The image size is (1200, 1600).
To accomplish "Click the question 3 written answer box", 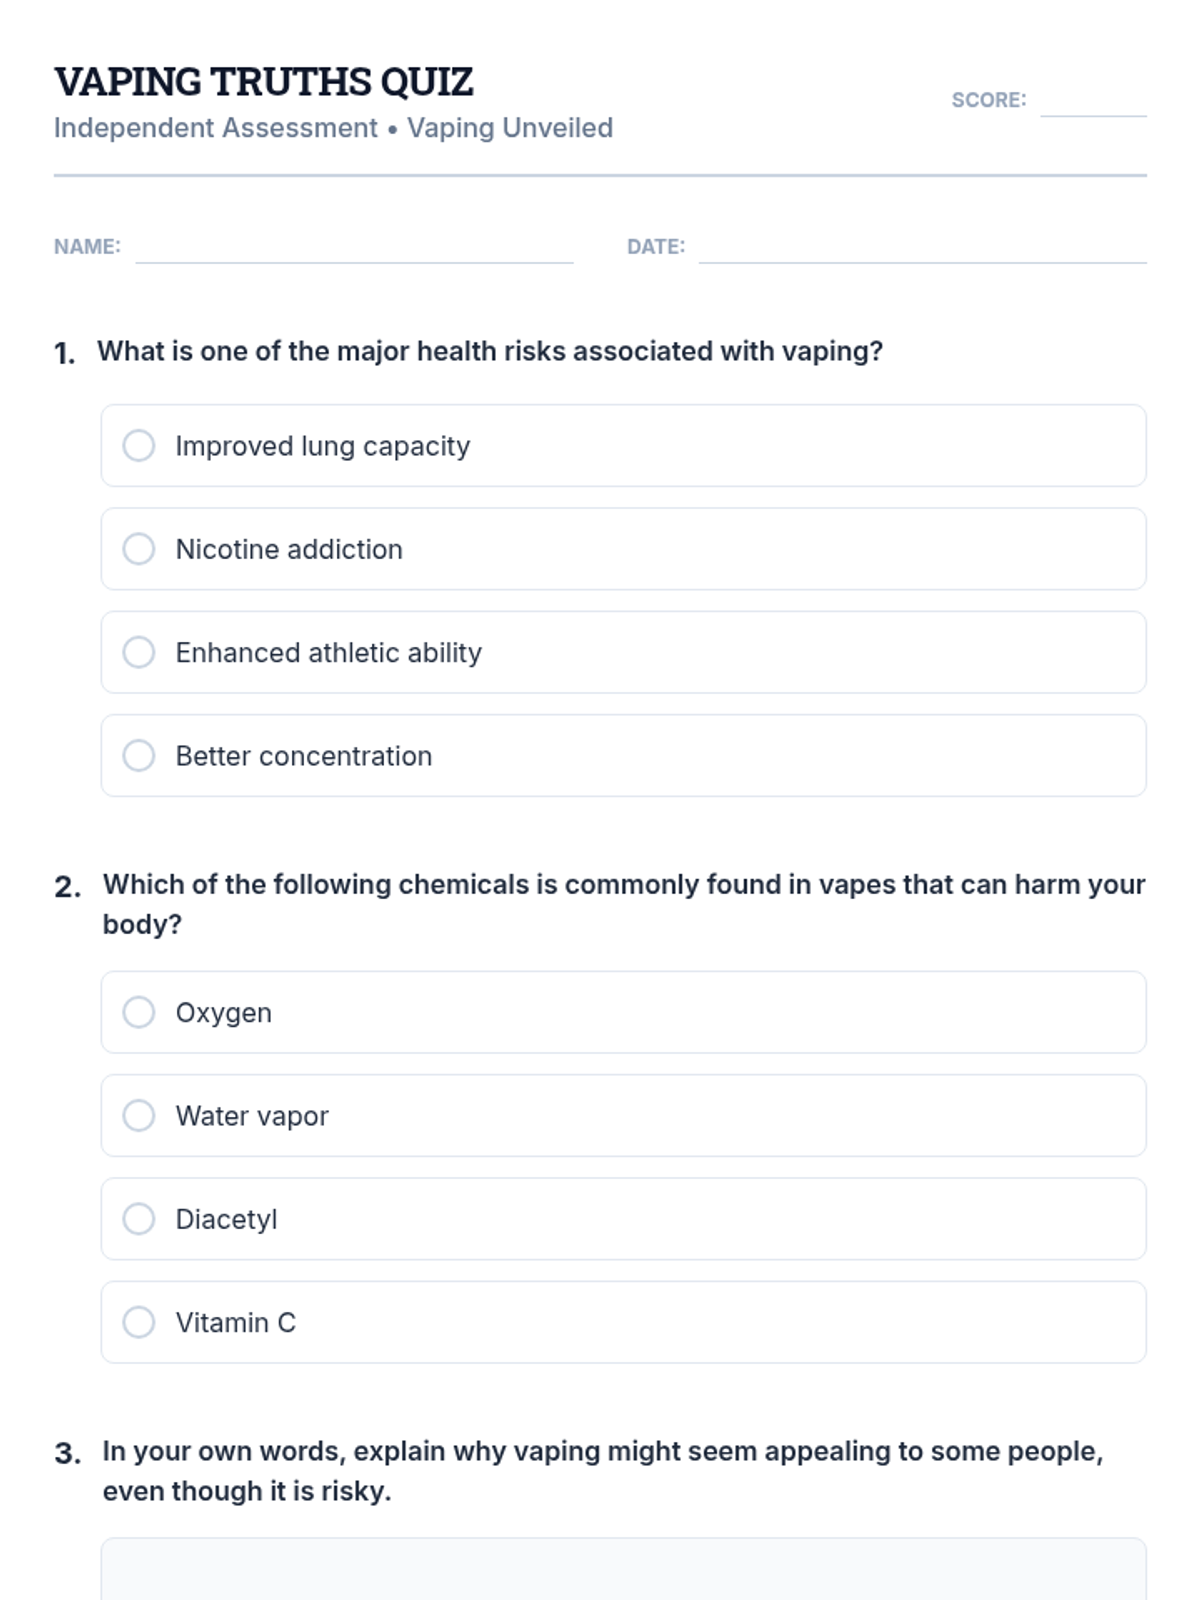I will (x=623, y=1570).
